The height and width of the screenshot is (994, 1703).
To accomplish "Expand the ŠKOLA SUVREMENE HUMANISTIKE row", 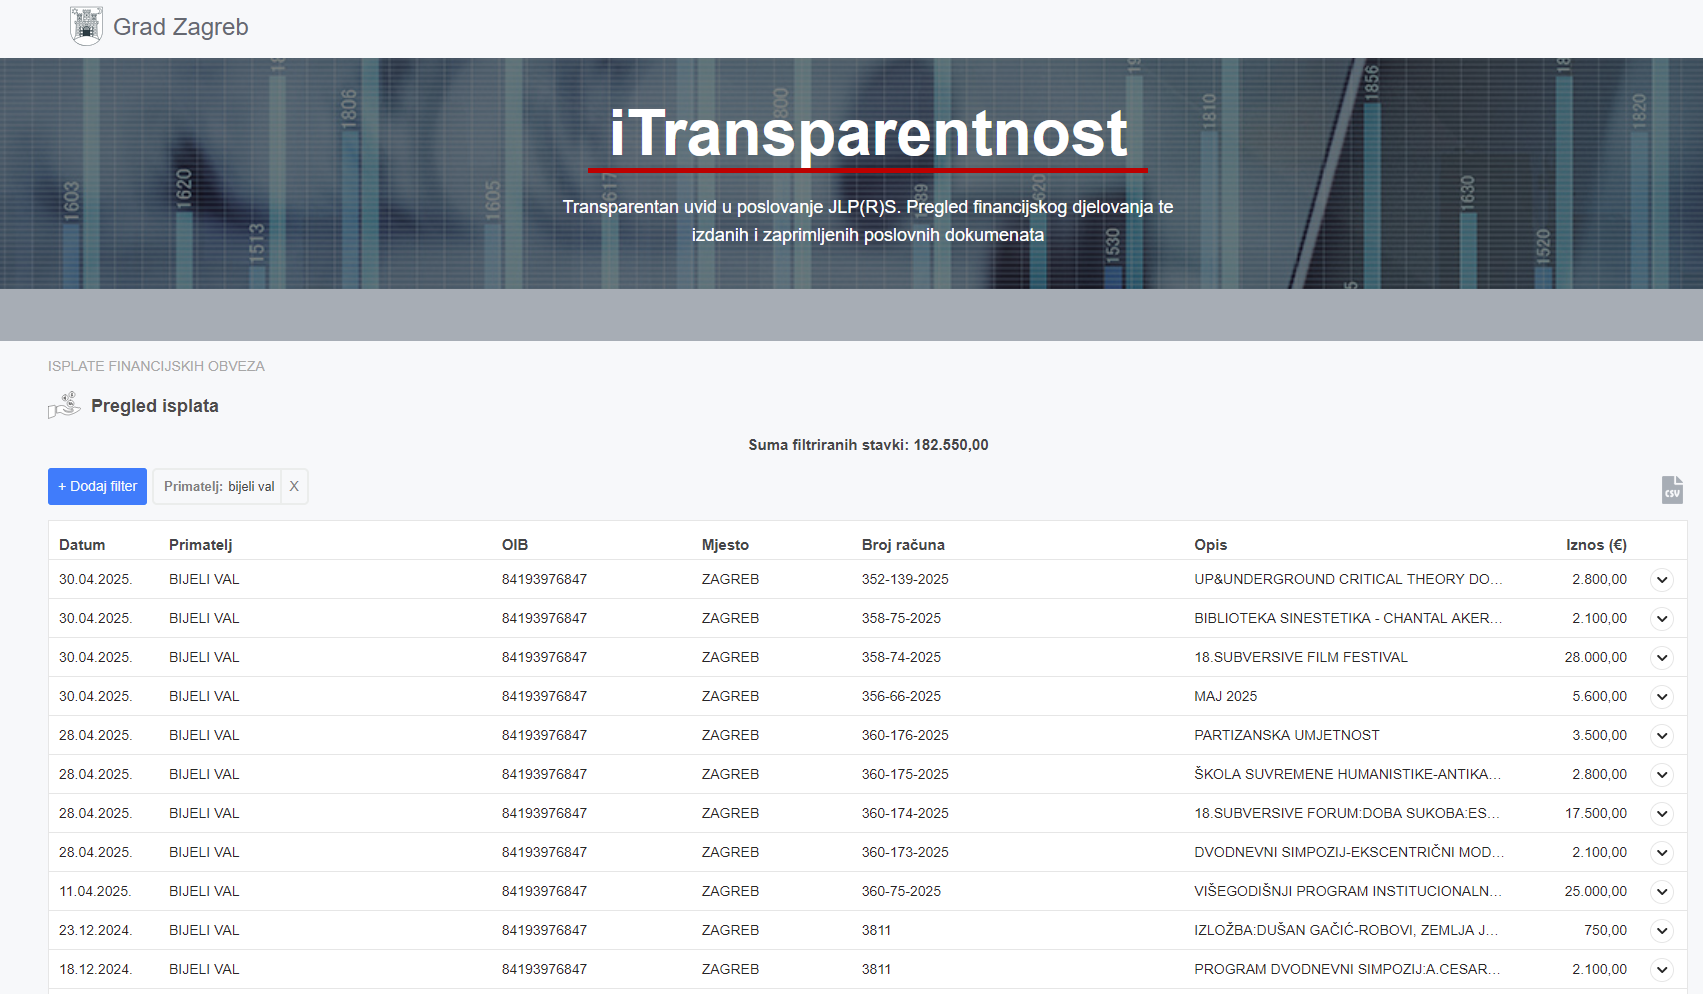I will pyautogui.click(x=1662, y=775).
